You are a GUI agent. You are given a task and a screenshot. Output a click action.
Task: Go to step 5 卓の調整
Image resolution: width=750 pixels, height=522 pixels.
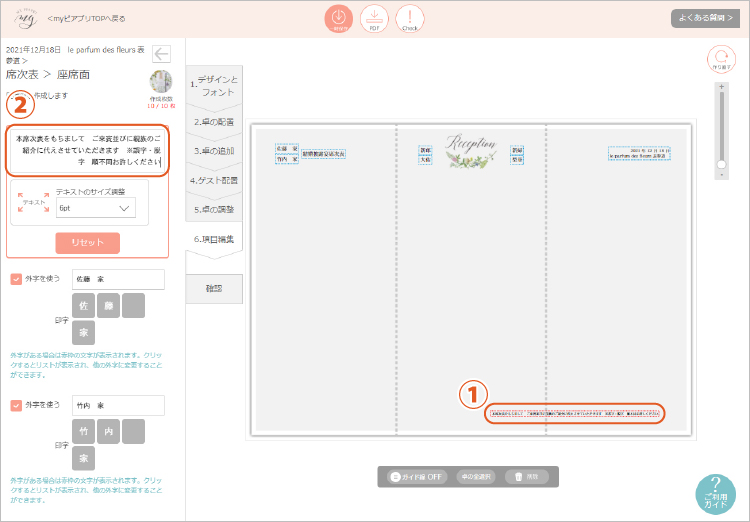click(x=215, y=210)
